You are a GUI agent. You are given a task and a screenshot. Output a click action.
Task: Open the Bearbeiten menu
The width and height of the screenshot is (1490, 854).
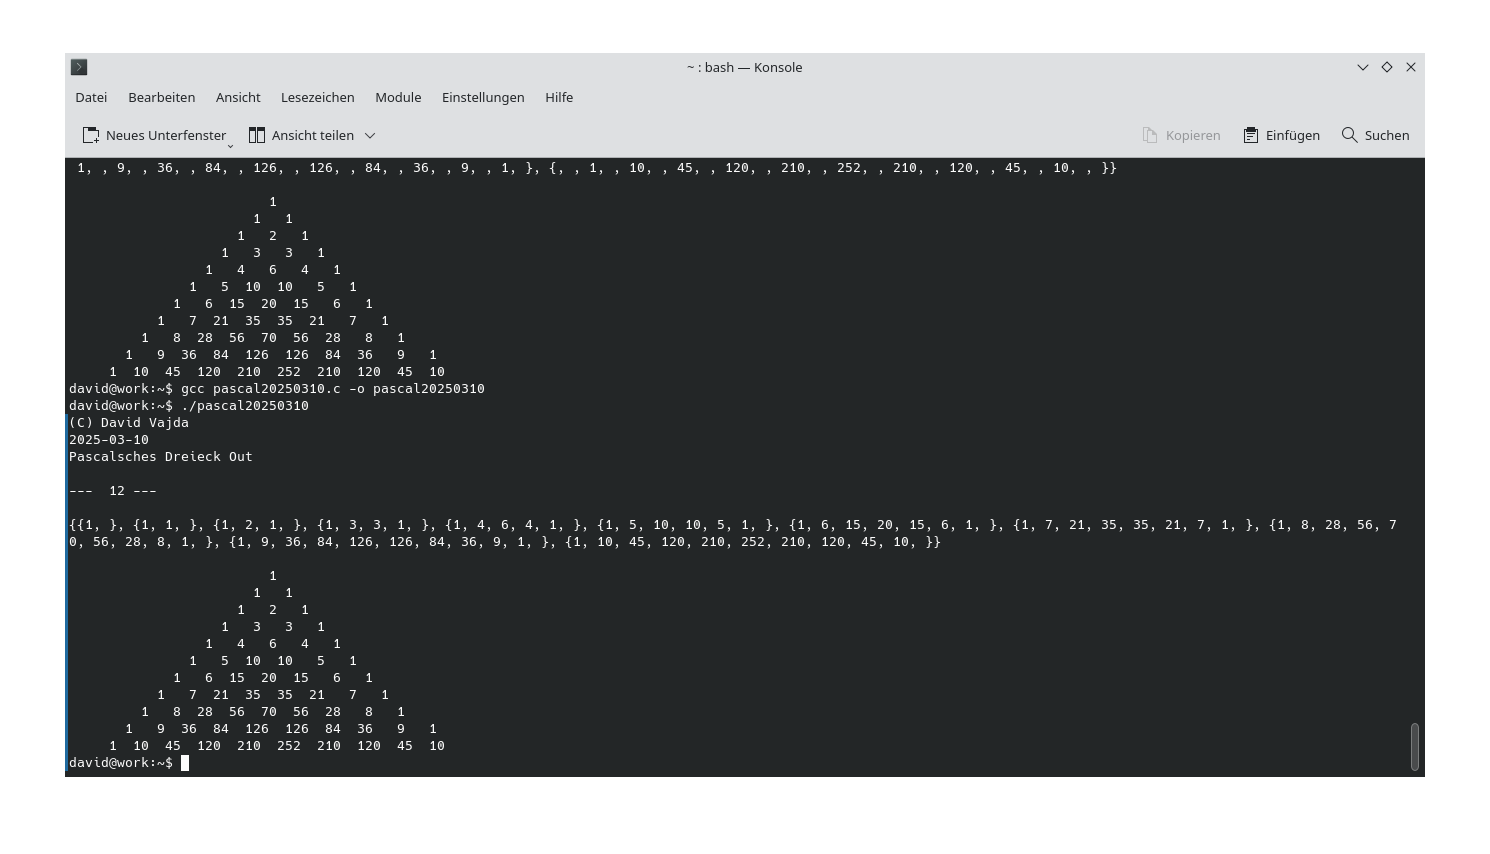pyautogui.click(x=161, y=97)
